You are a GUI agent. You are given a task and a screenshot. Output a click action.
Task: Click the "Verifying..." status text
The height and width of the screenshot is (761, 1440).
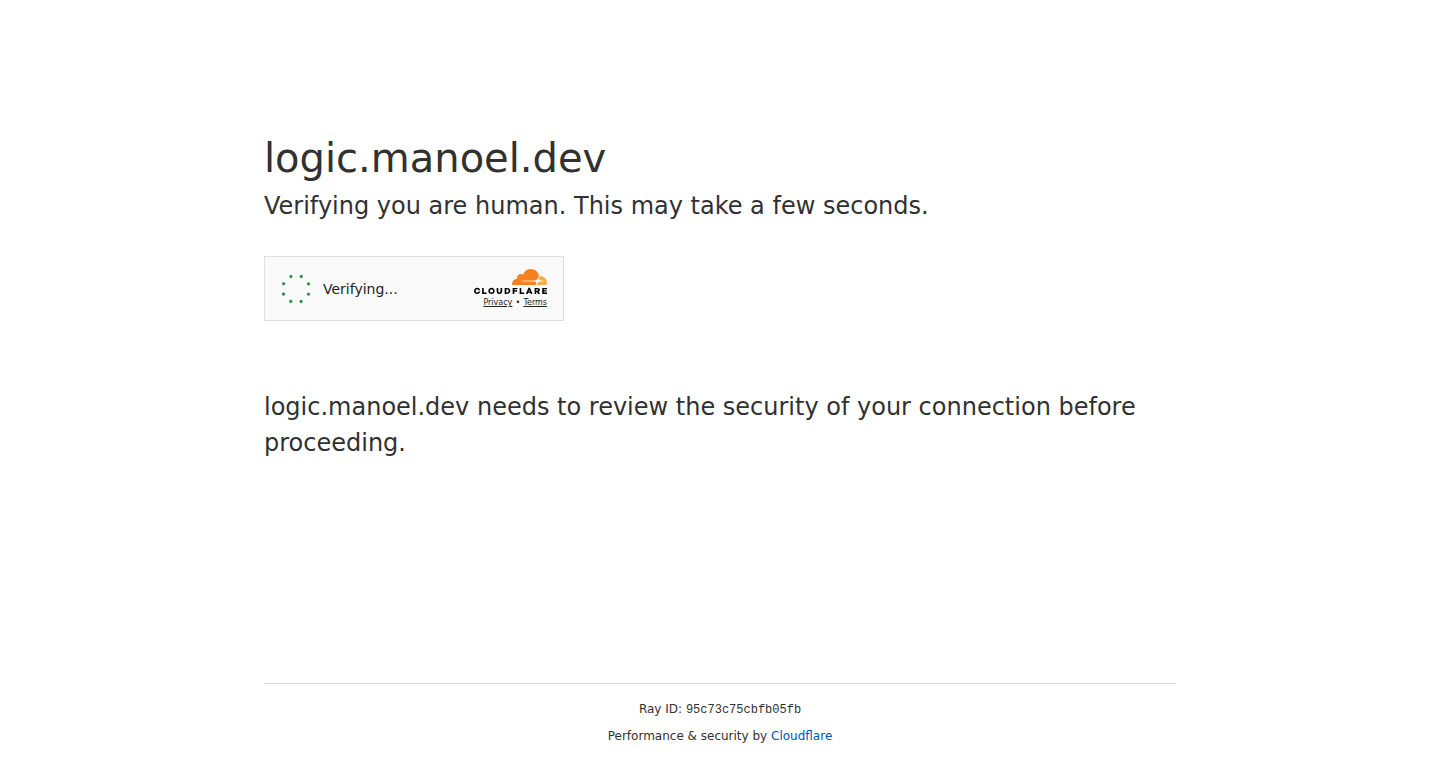pos(360,289)
